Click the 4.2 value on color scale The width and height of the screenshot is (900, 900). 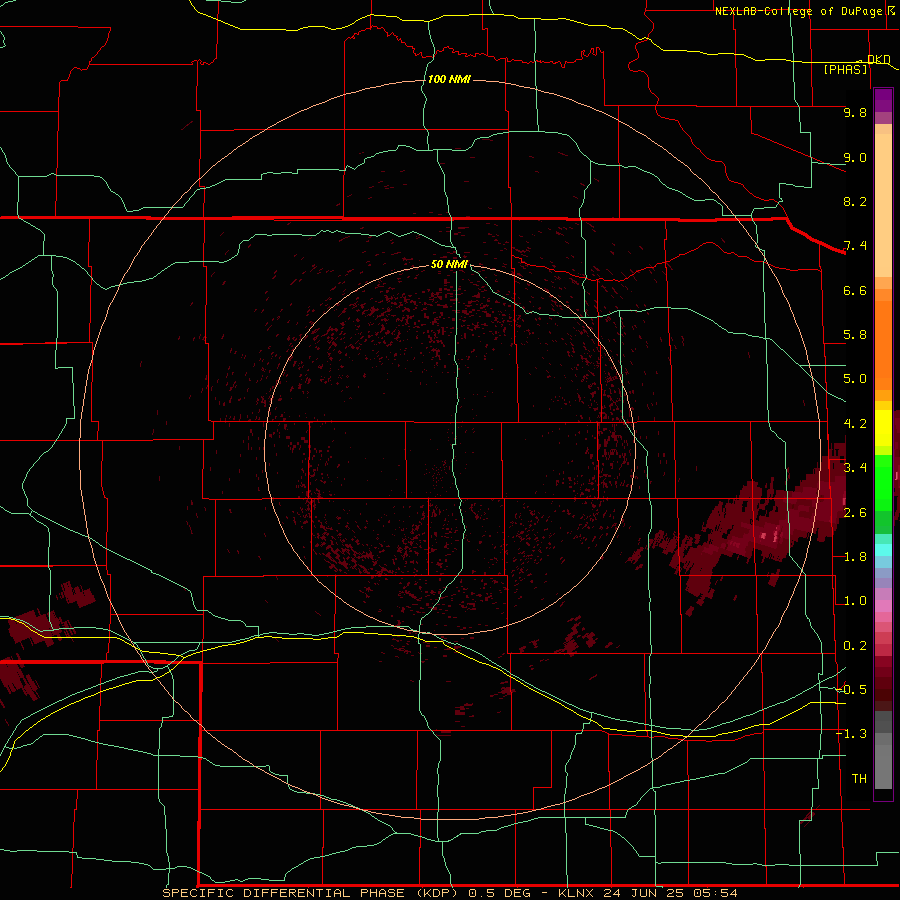855,424
